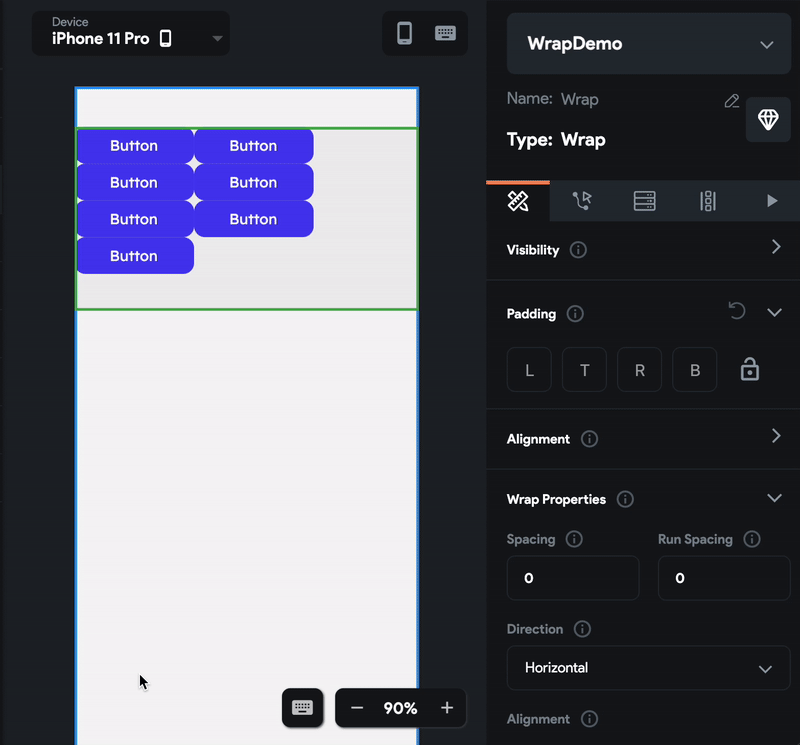Select the second Button in row three
Image resolution: width=800 pixels, height=745 pixels.
pos(254,219)
